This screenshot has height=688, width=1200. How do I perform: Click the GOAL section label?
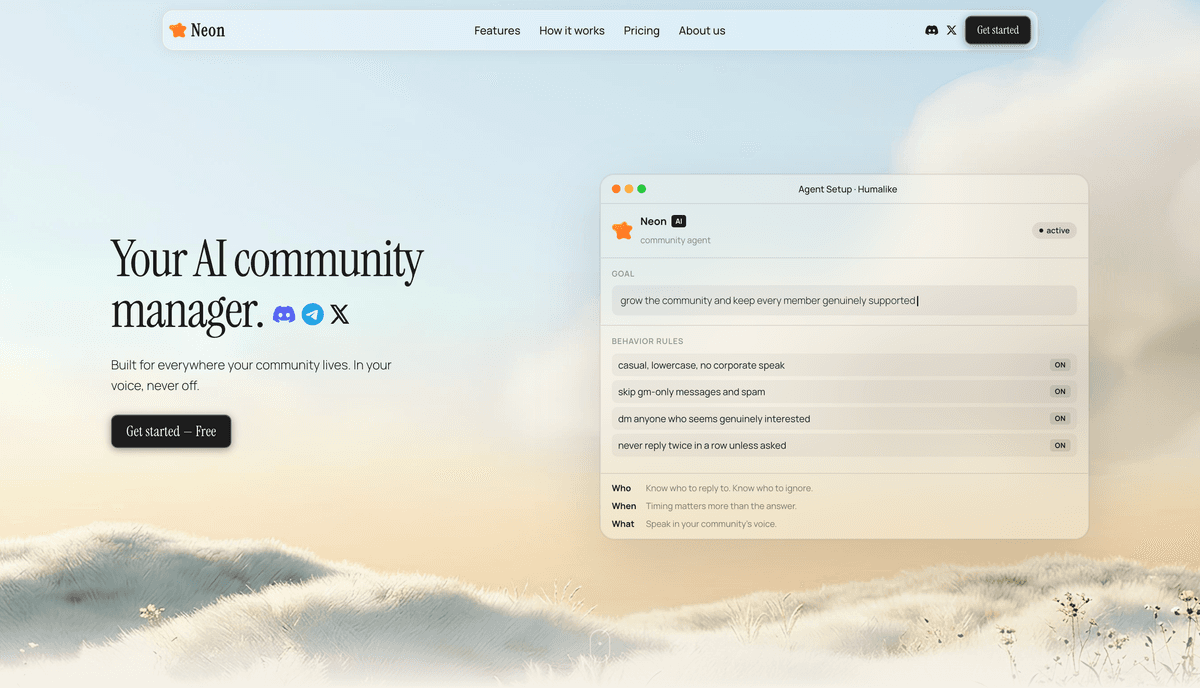[623, 273]
